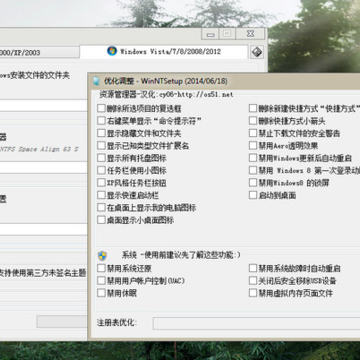Enable 显示已知类型文件扩展名 checkbox
The height and width of the screenshot is (360, 360).
click(x=101, y=146)
